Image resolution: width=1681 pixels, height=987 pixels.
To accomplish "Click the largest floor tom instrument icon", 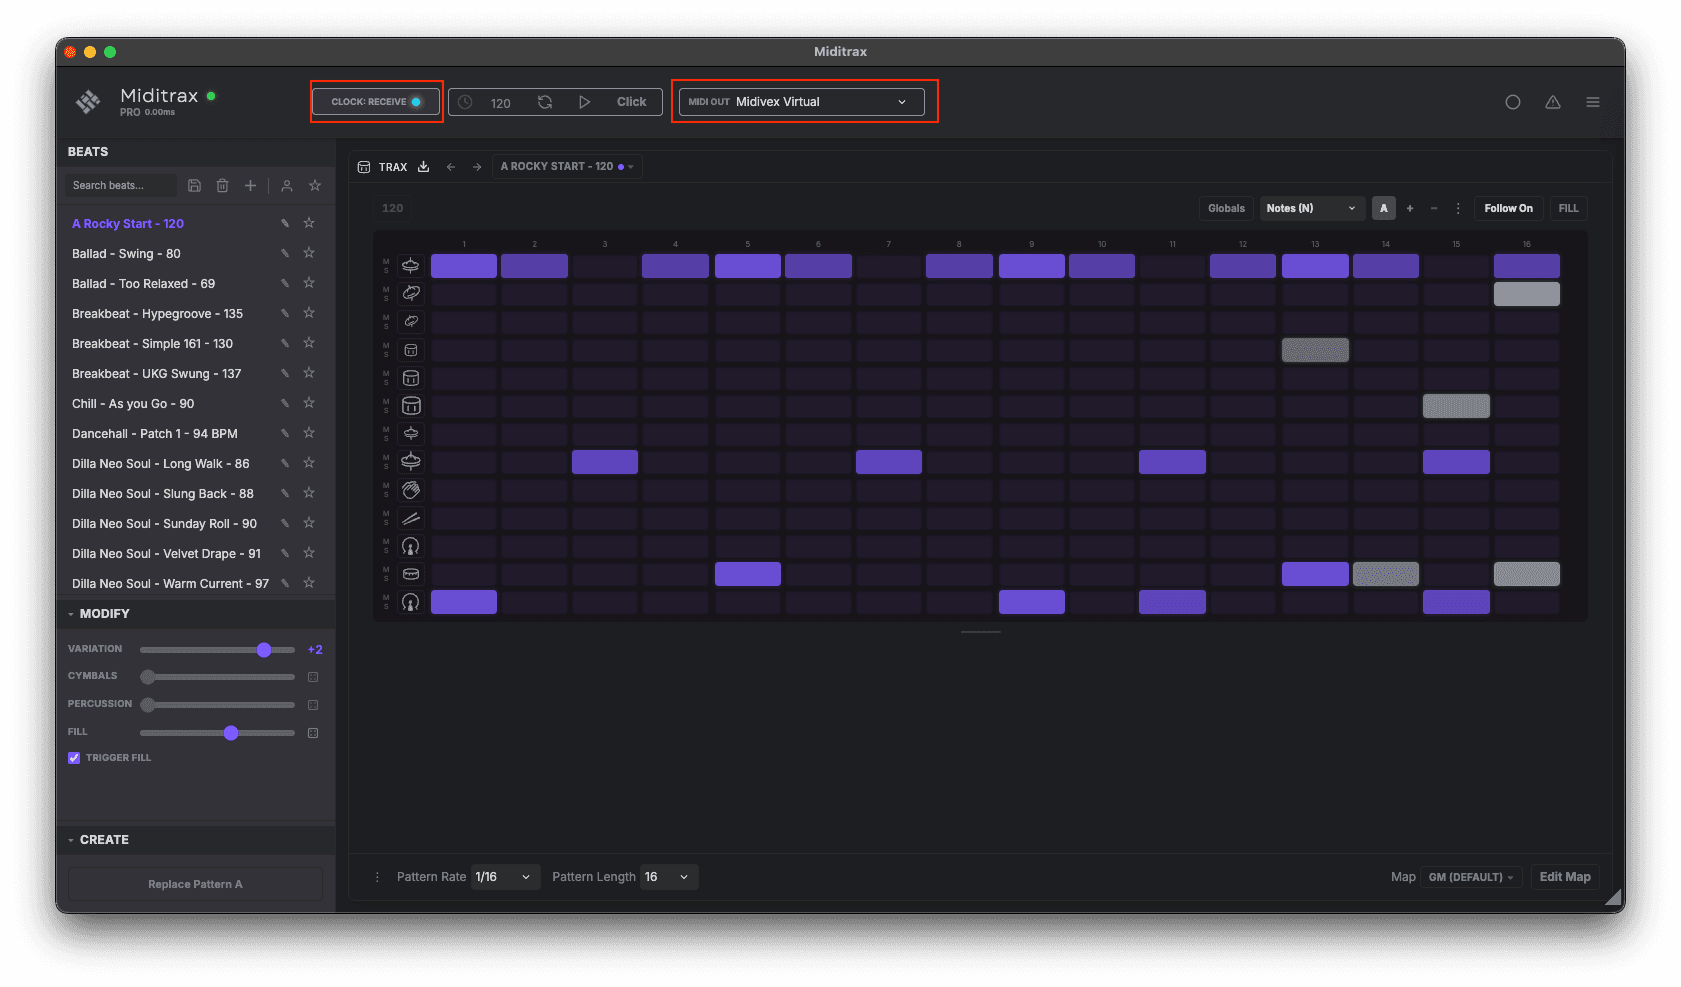I will [411, 406].
